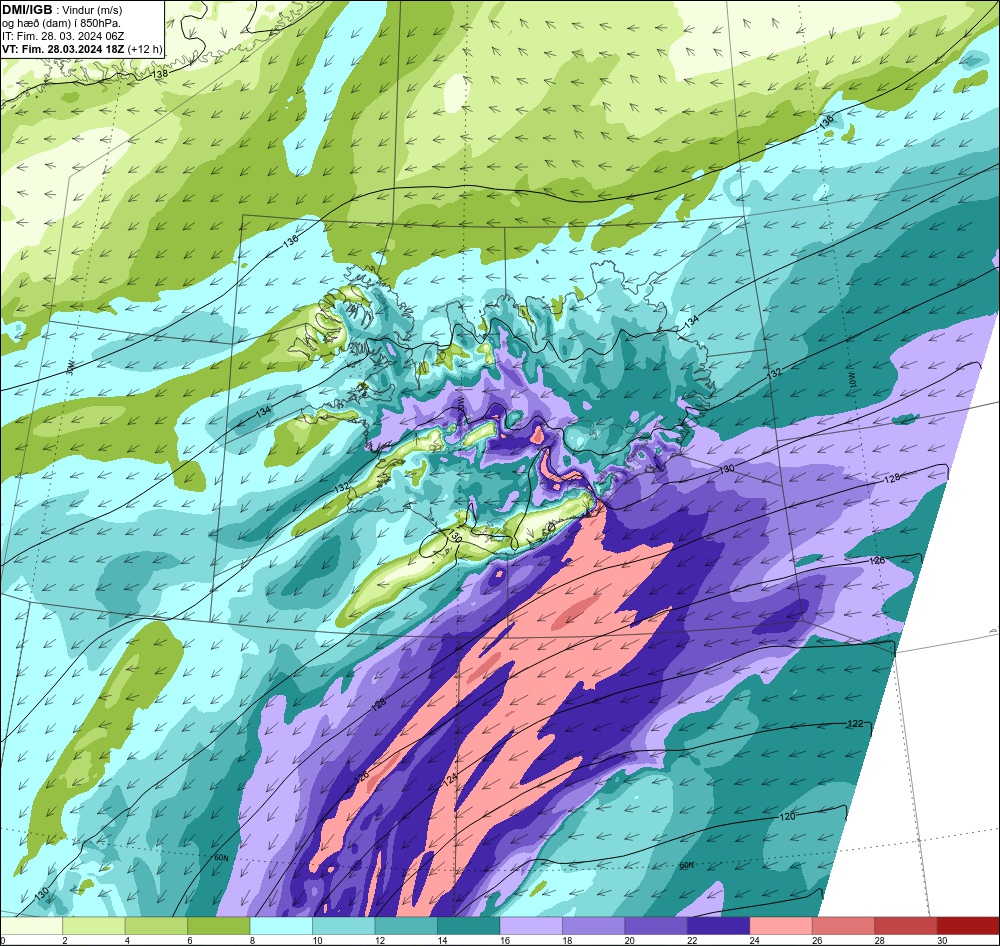Click the '(+12 h)' forecast offset text
This screenshot has width=1000, height=946.
click(x=145, y=49)
